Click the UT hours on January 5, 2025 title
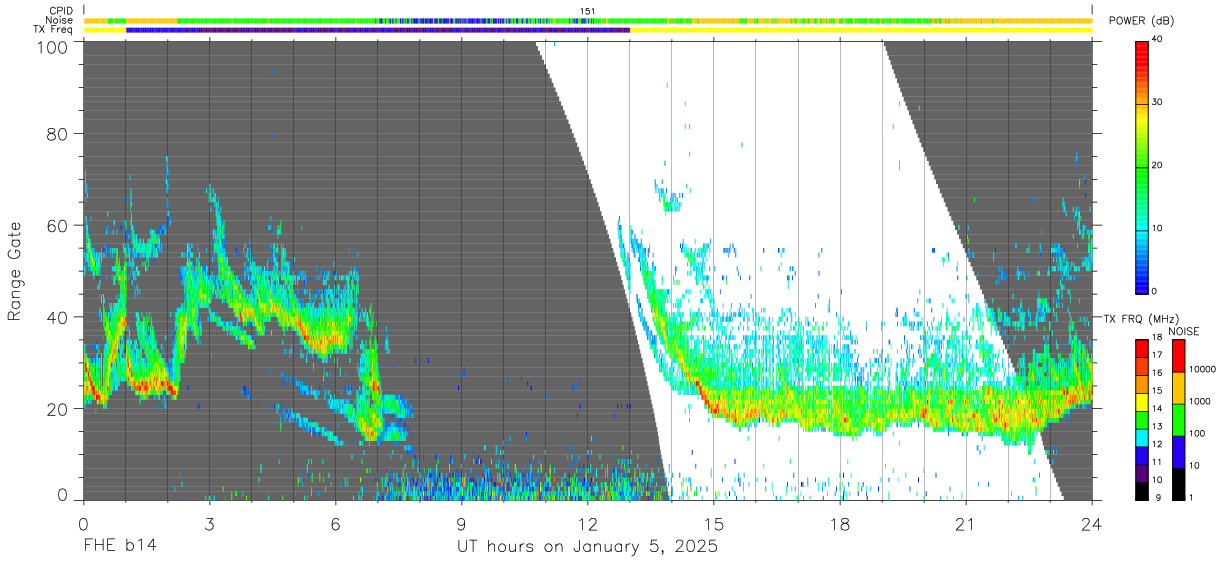This screenshot has width=1228, height=567. [587, 548]
